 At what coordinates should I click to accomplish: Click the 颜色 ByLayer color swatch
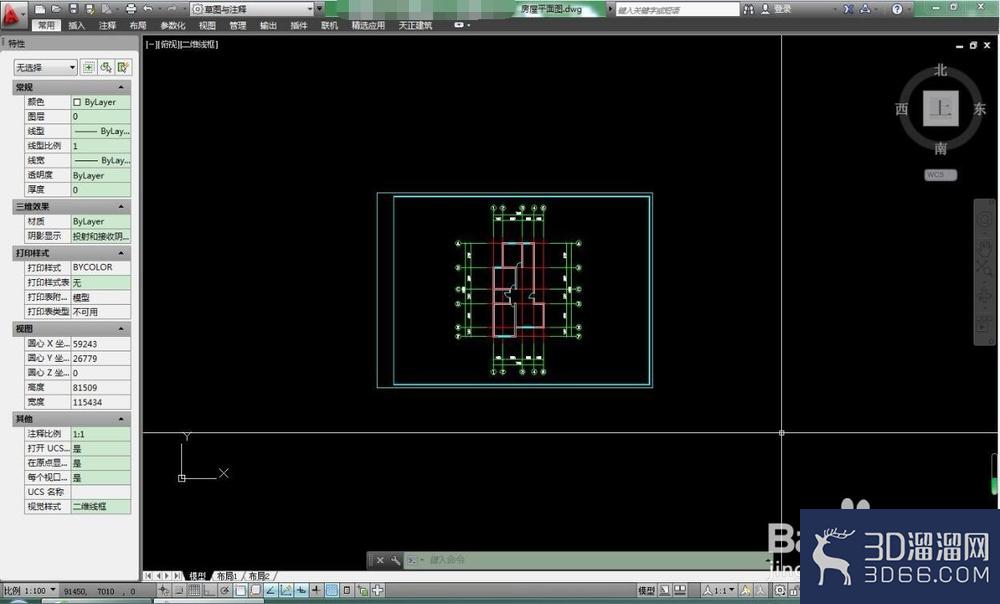click(x=77, y=102)
